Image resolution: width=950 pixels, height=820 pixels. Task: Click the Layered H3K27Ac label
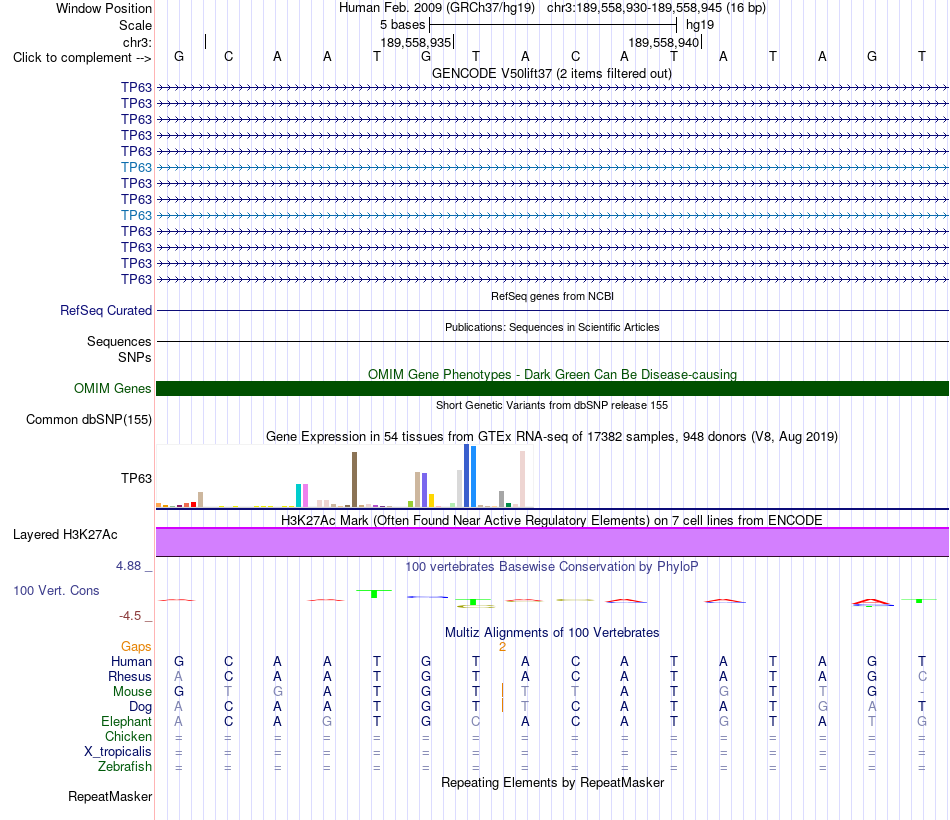point(65,535)
